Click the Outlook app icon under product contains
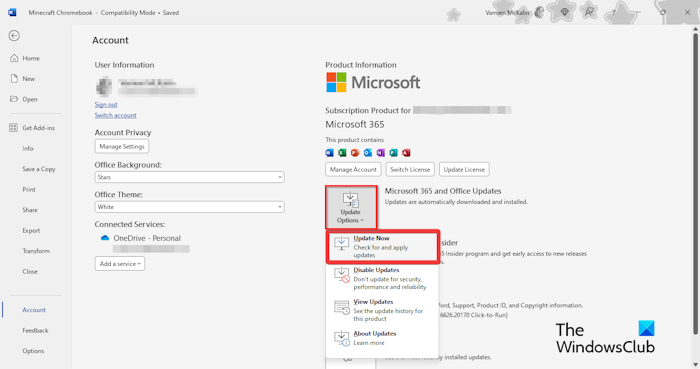700x369 pixels. click(x=367, y=153)
